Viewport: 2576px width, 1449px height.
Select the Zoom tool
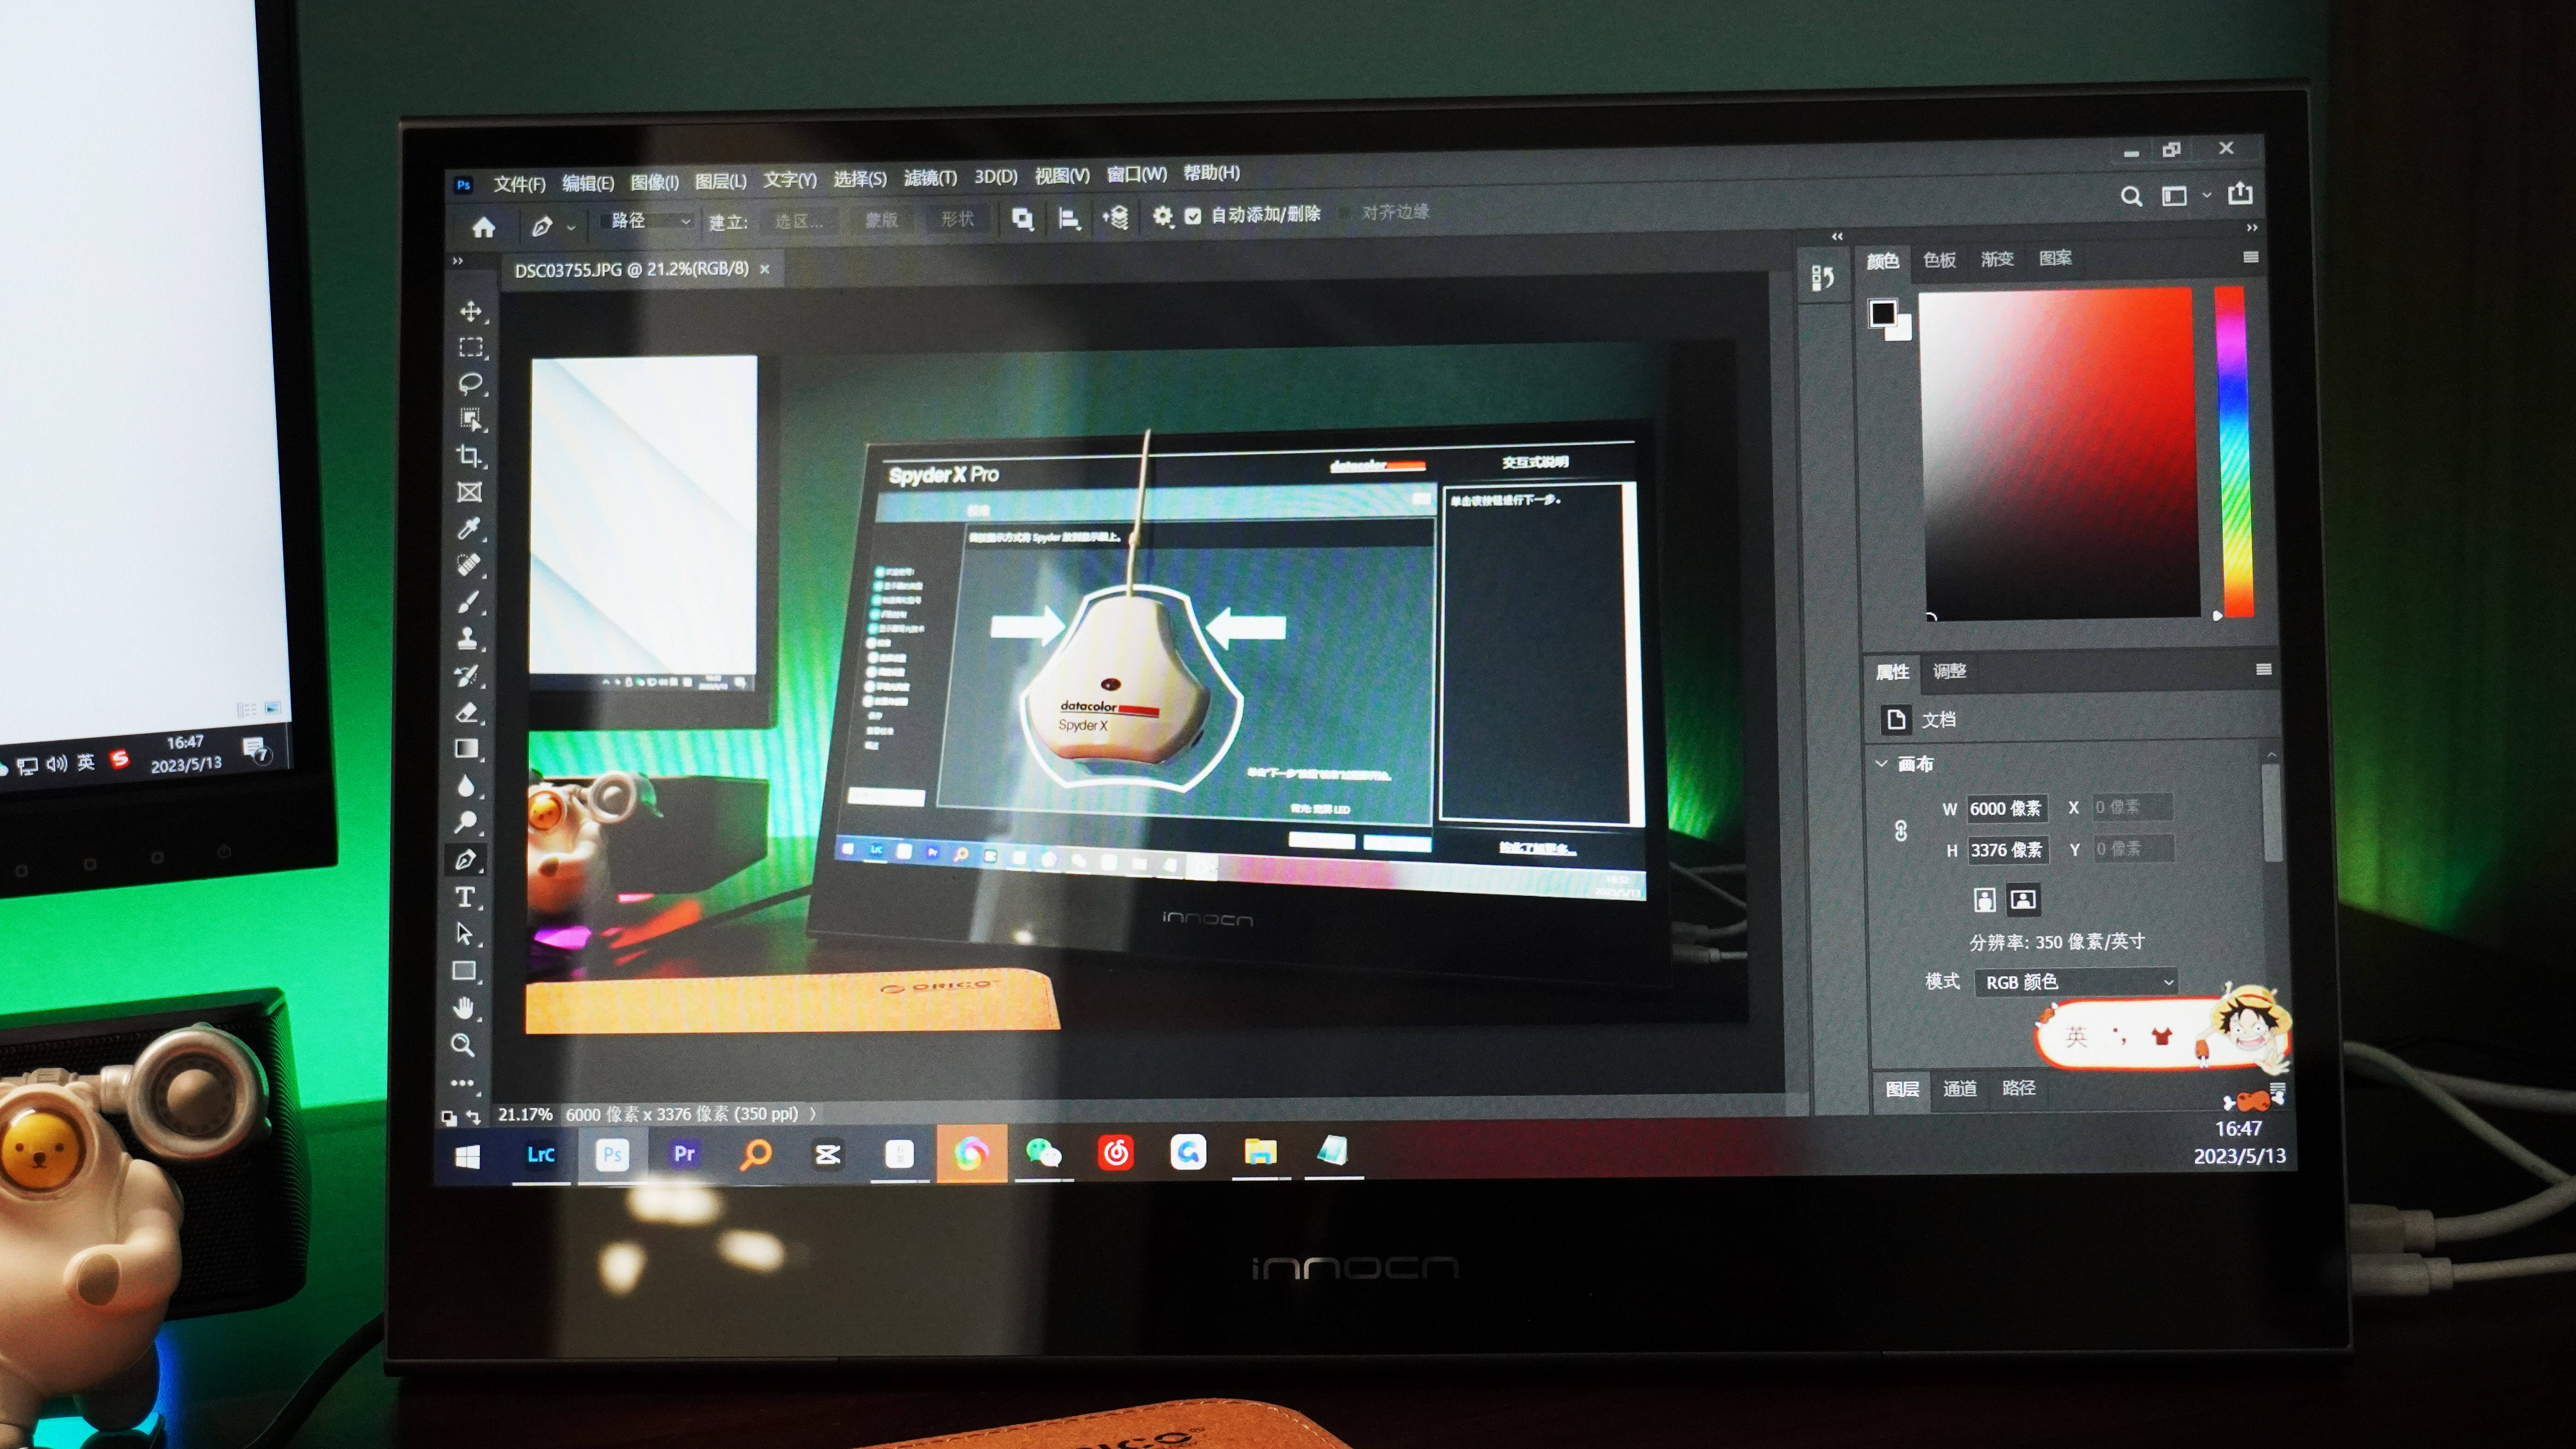tap(463, 1045)
